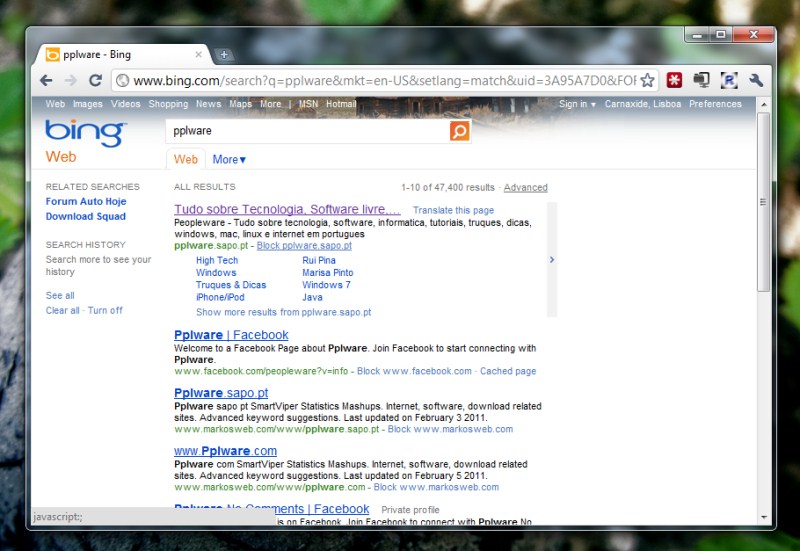Click Block www.facebook.com
Screen dimensions: 800x551
pyautogui.click(x=414, y=371)
